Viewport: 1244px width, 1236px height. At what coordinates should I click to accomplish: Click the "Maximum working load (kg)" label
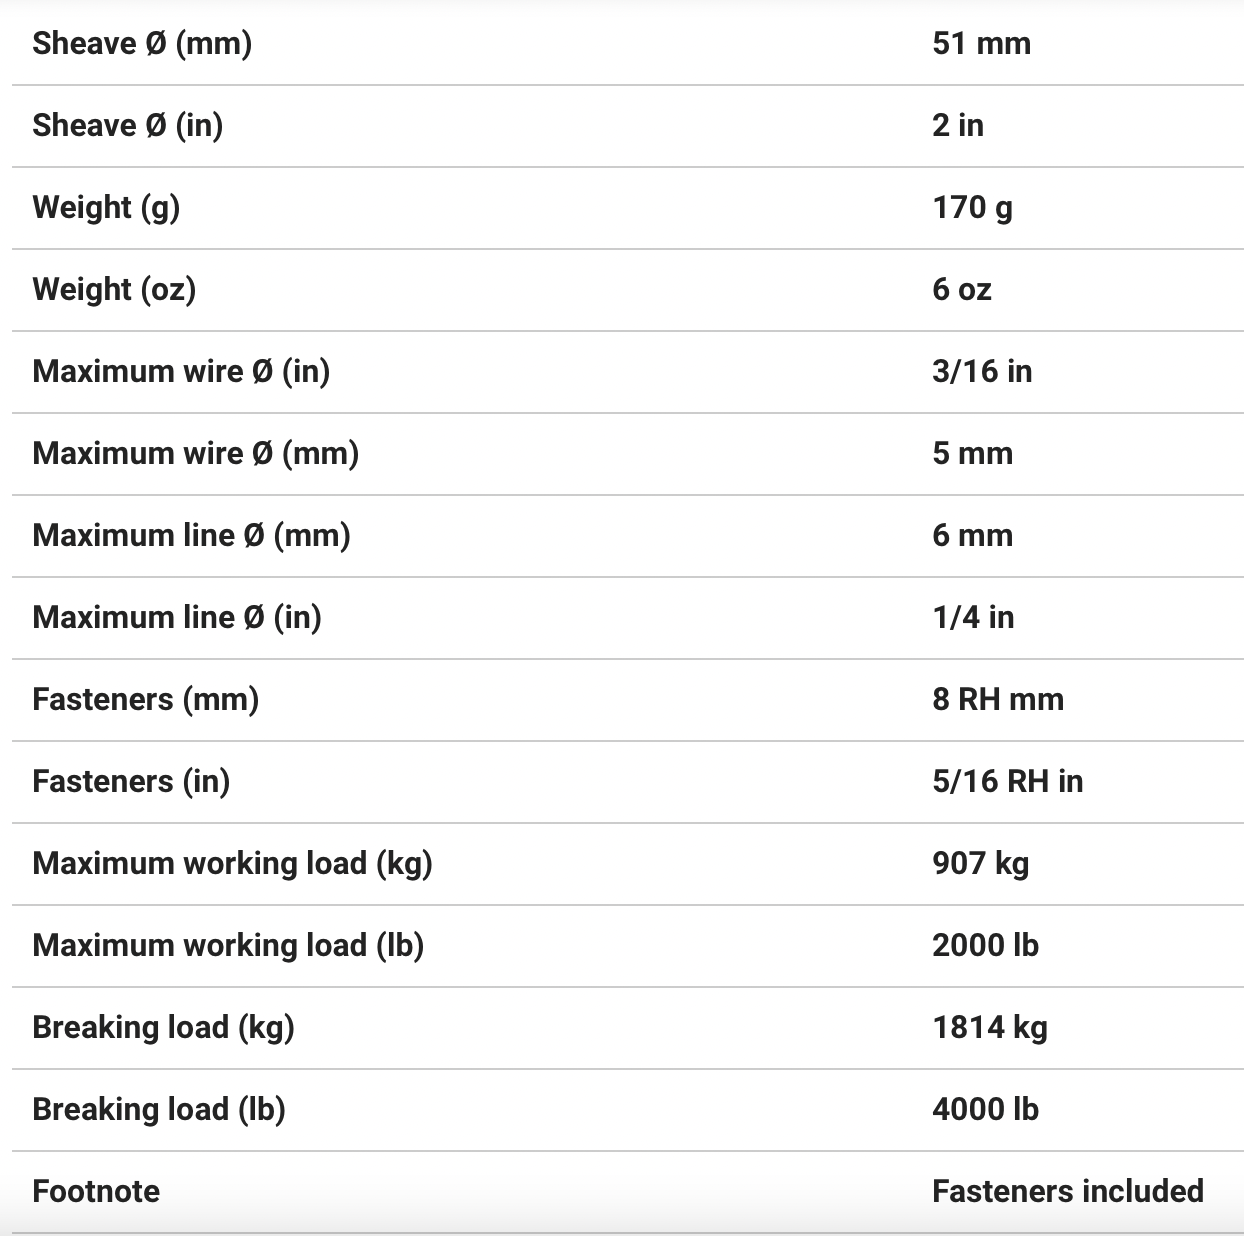point(232,863)
